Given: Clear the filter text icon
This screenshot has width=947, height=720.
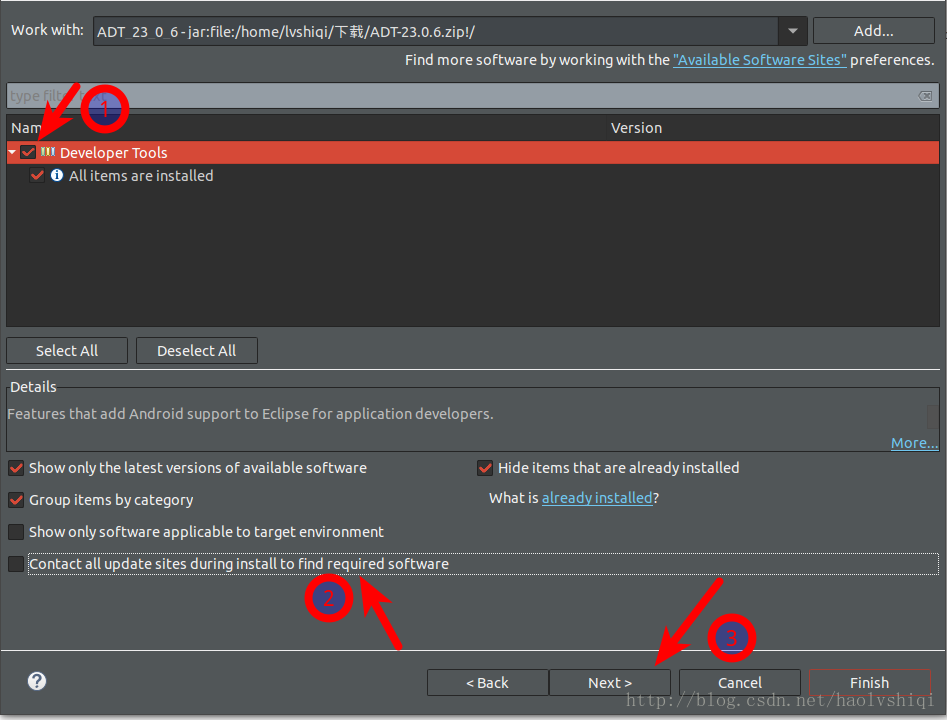Looking at the screenshot, I should (x=925, y=96).
